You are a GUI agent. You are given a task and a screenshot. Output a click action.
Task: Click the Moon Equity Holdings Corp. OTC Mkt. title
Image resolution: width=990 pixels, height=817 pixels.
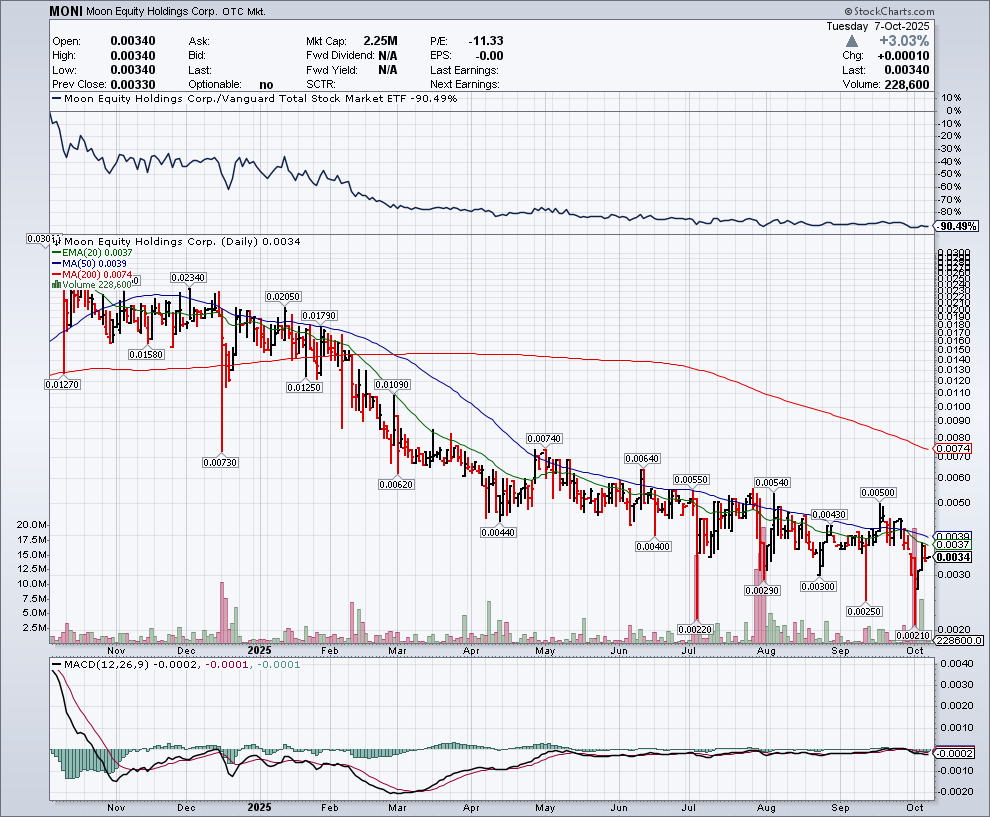pos(176,11)
